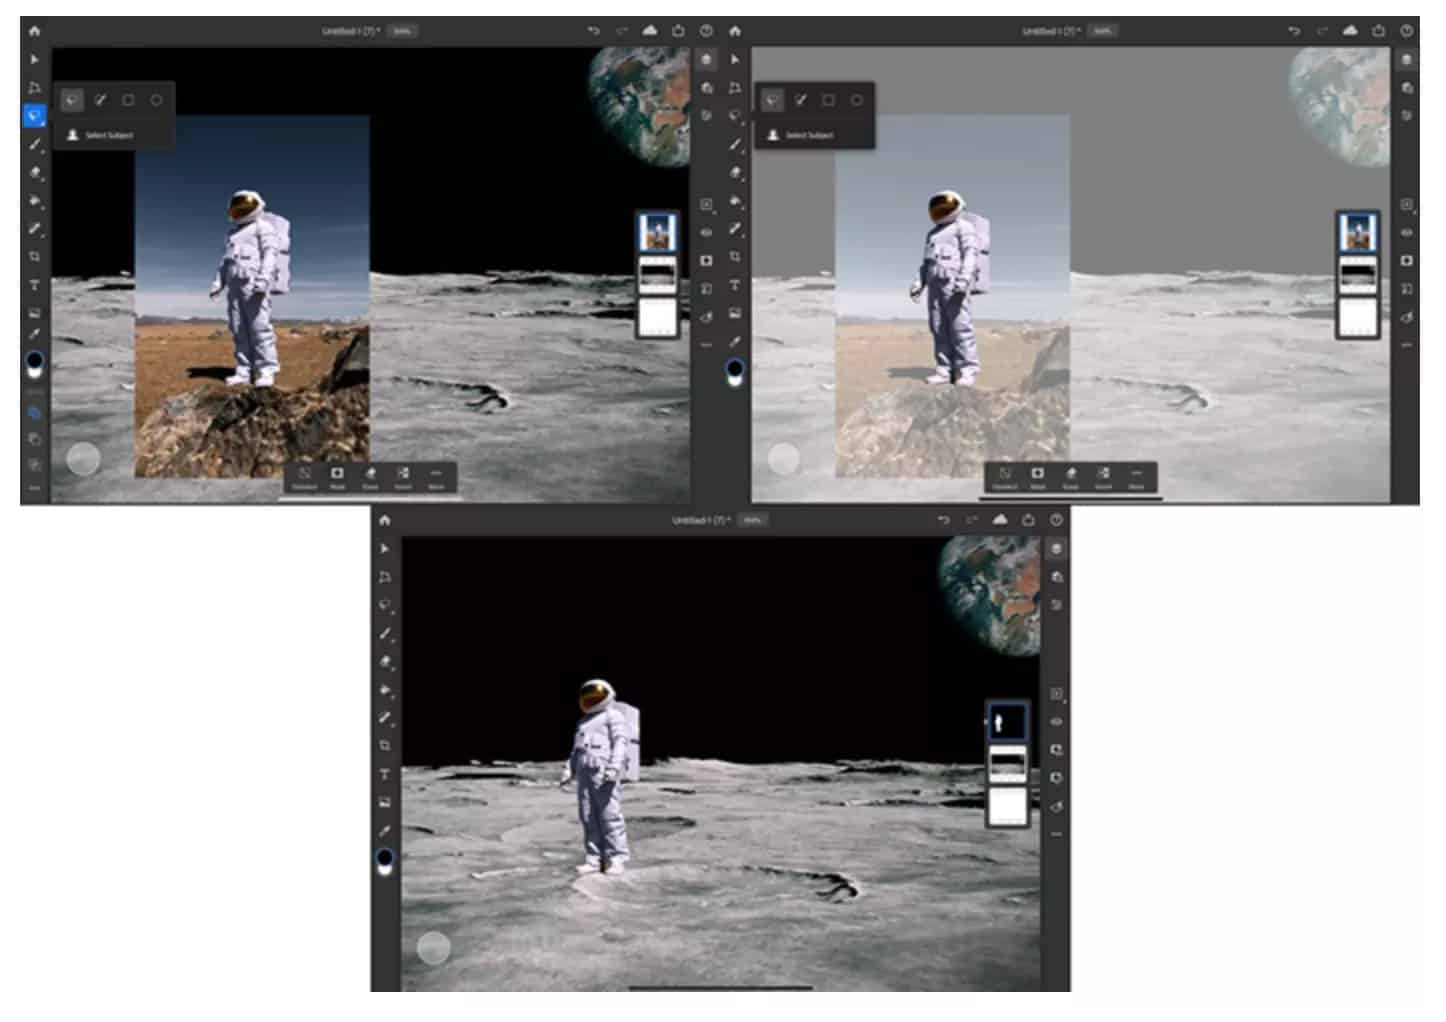The height and width of the screenshot is (1022, 1446).
Task: Select the astronaut layer thumbnail in top-right screenshot
Action: (1357, 232)
